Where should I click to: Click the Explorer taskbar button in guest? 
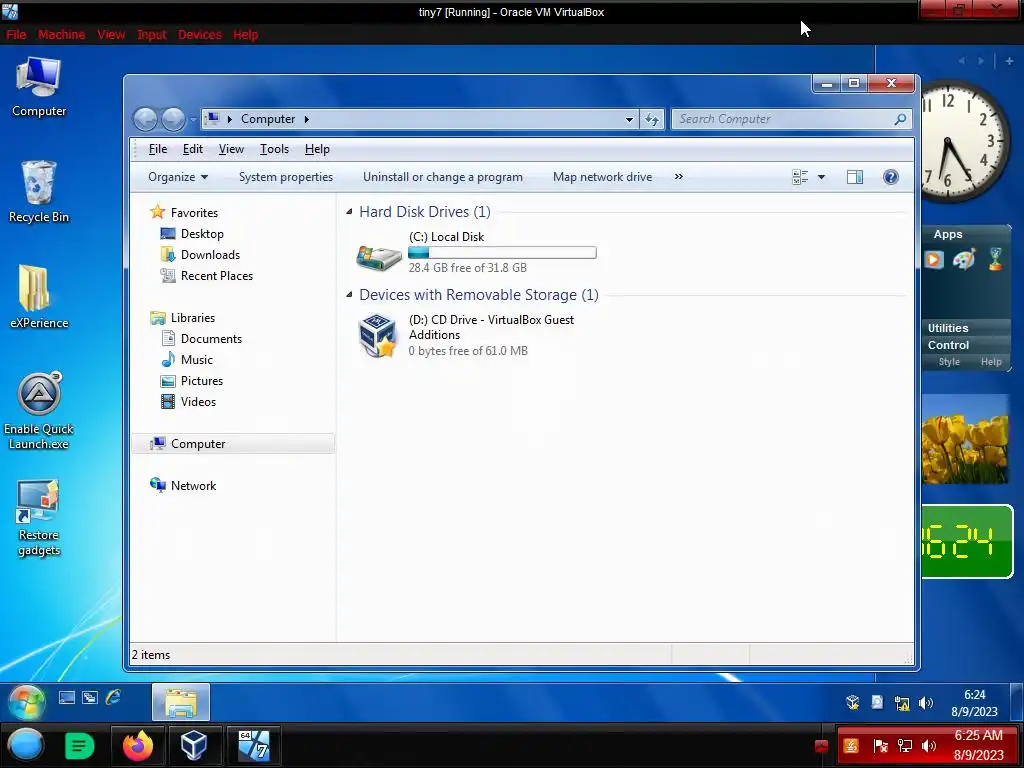click(x=181, y=702)
